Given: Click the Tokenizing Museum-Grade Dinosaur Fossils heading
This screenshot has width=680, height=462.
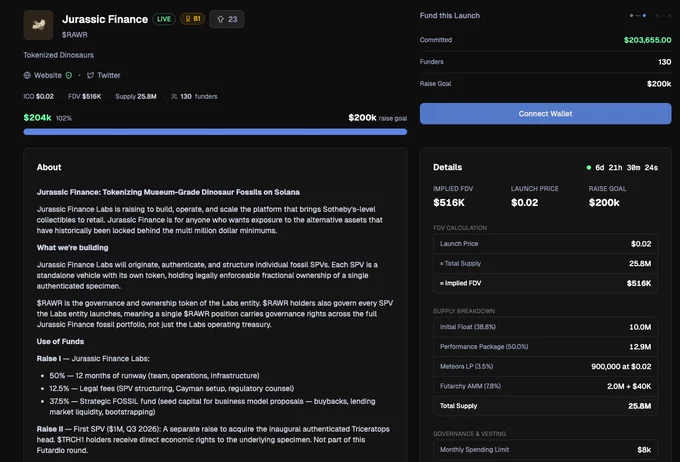Looking at the screenshot, I should click(168, 192).
